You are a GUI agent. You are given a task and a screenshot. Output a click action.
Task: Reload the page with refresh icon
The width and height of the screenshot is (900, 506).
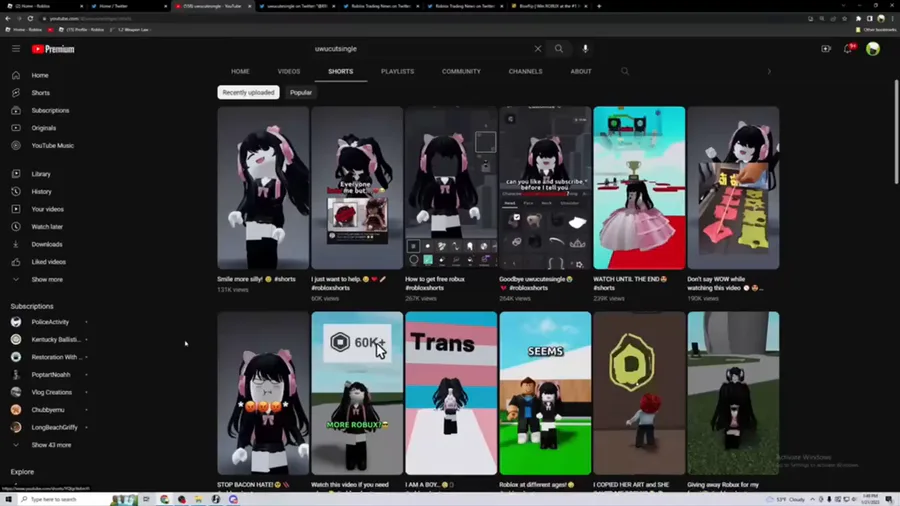(30, 18)
